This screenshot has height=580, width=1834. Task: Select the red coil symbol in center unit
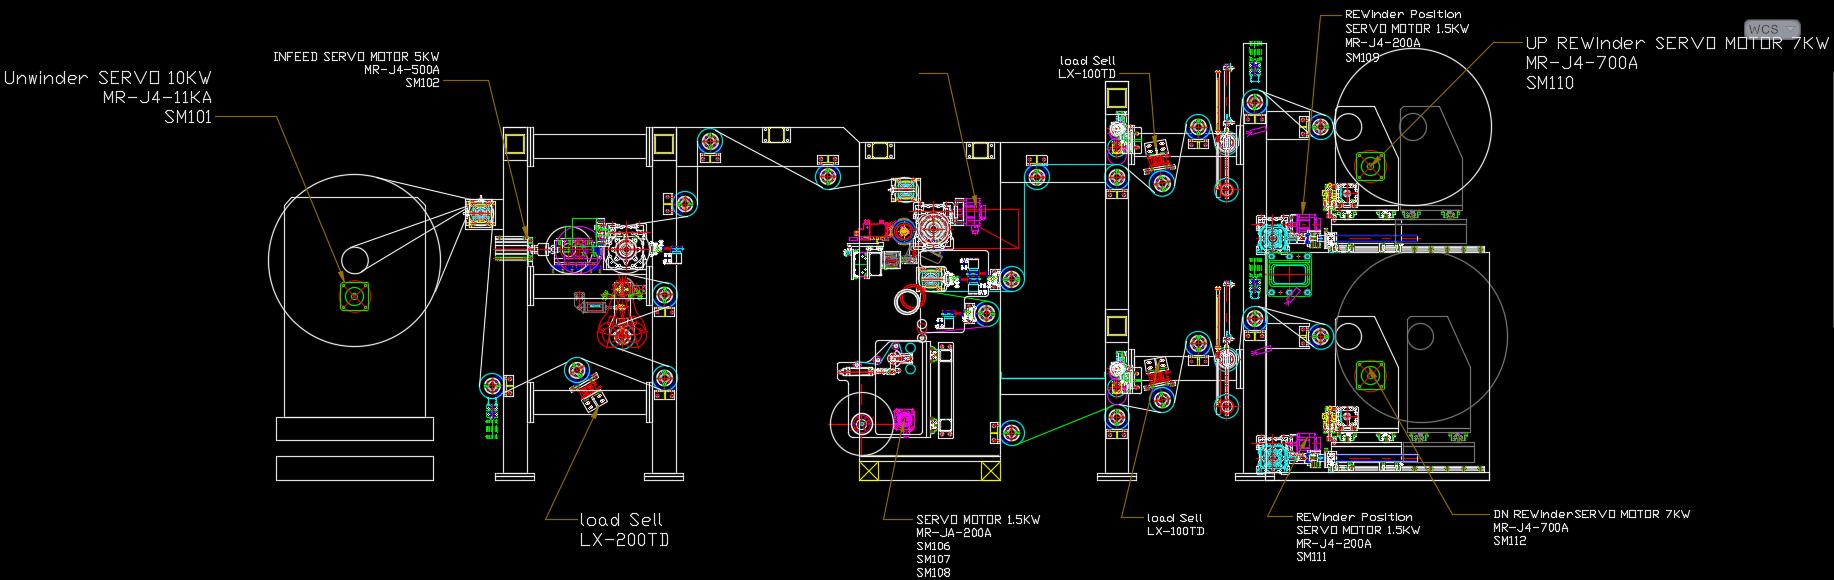pyautogui.click(x=909, y=300)
